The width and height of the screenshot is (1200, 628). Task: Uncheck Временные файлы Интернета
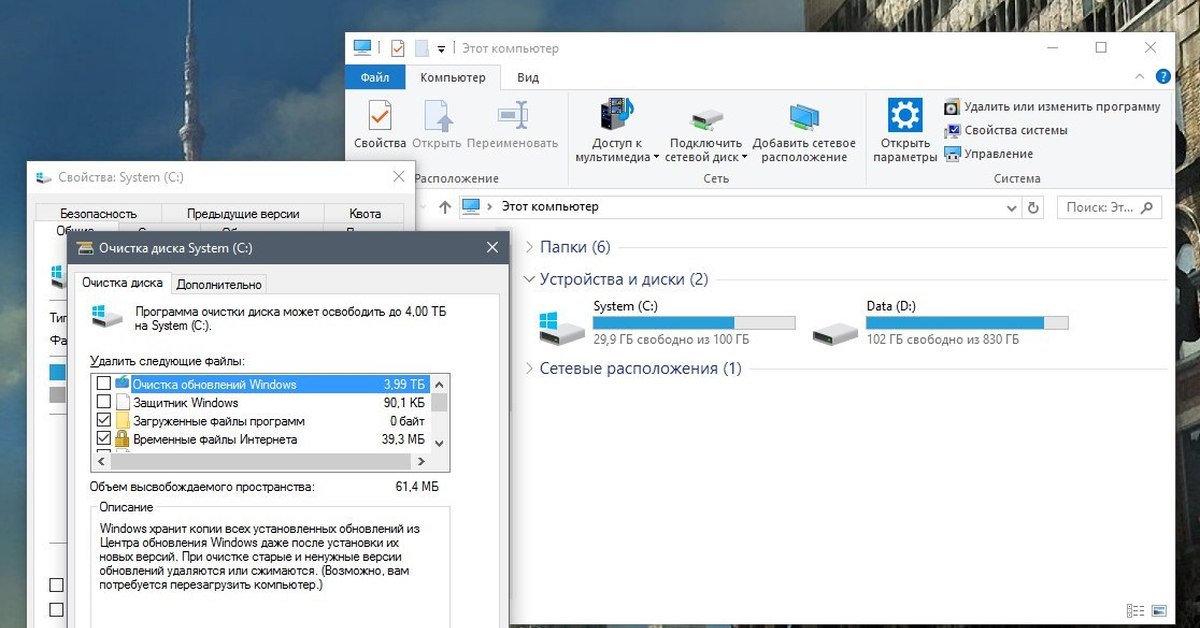(x=104, y=438)
